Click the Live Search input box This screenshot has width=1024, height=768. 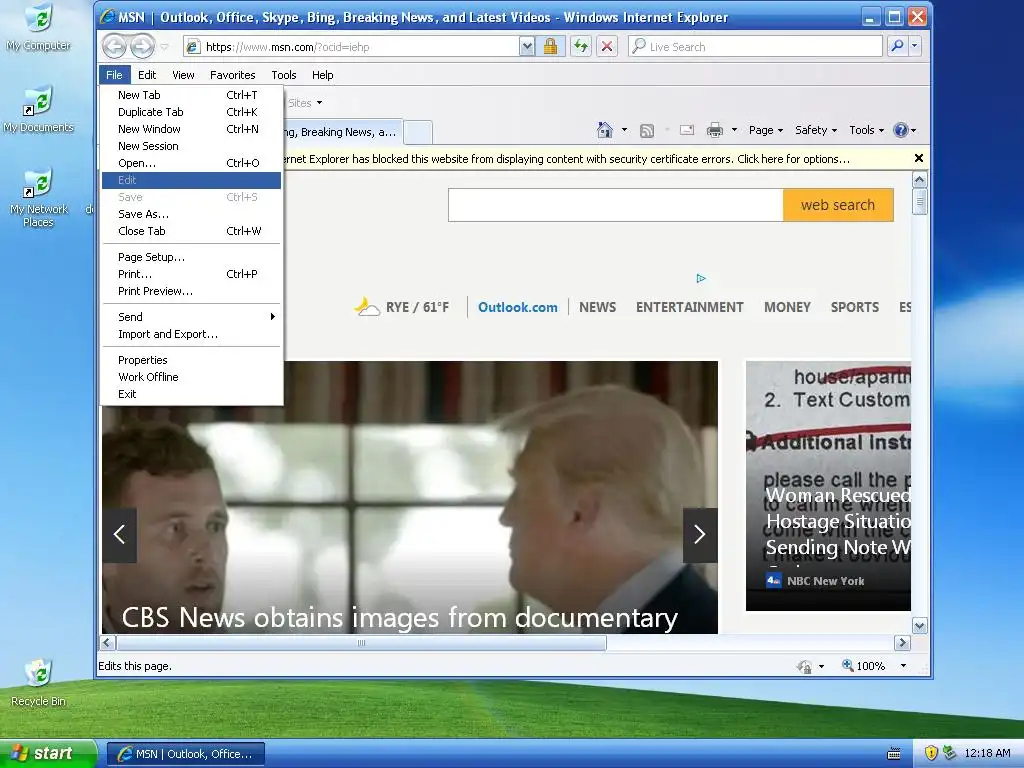tap(756, 46)
